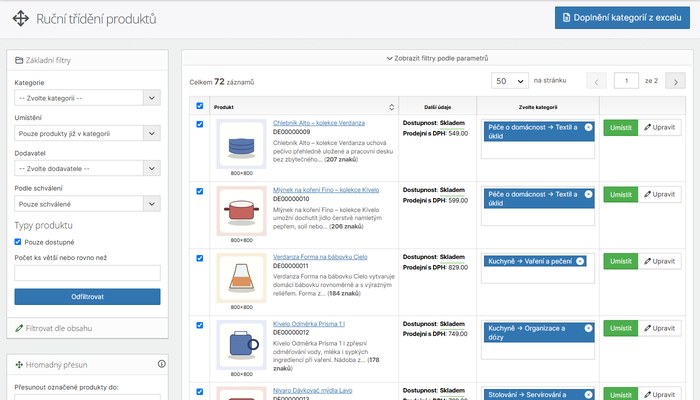Click sort arrows in Produkt column header
Viewport: 700px width, 400px height.
(x=392, y=107)
